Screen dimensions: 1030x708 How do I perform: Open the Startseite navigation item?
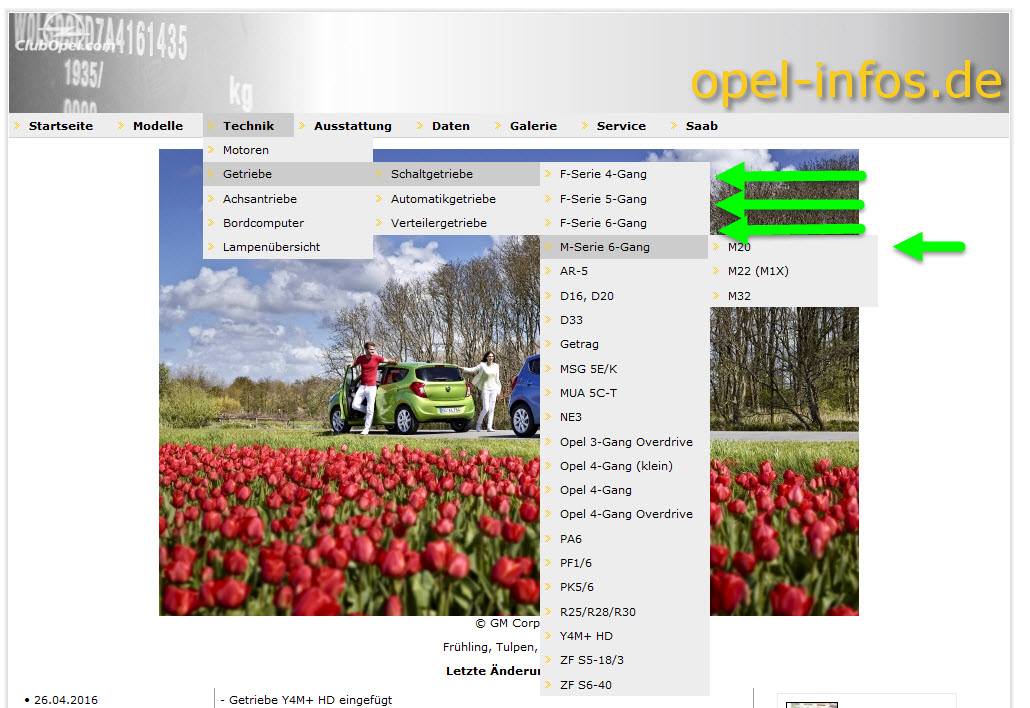pyautogui.click(x=60, y=125)
